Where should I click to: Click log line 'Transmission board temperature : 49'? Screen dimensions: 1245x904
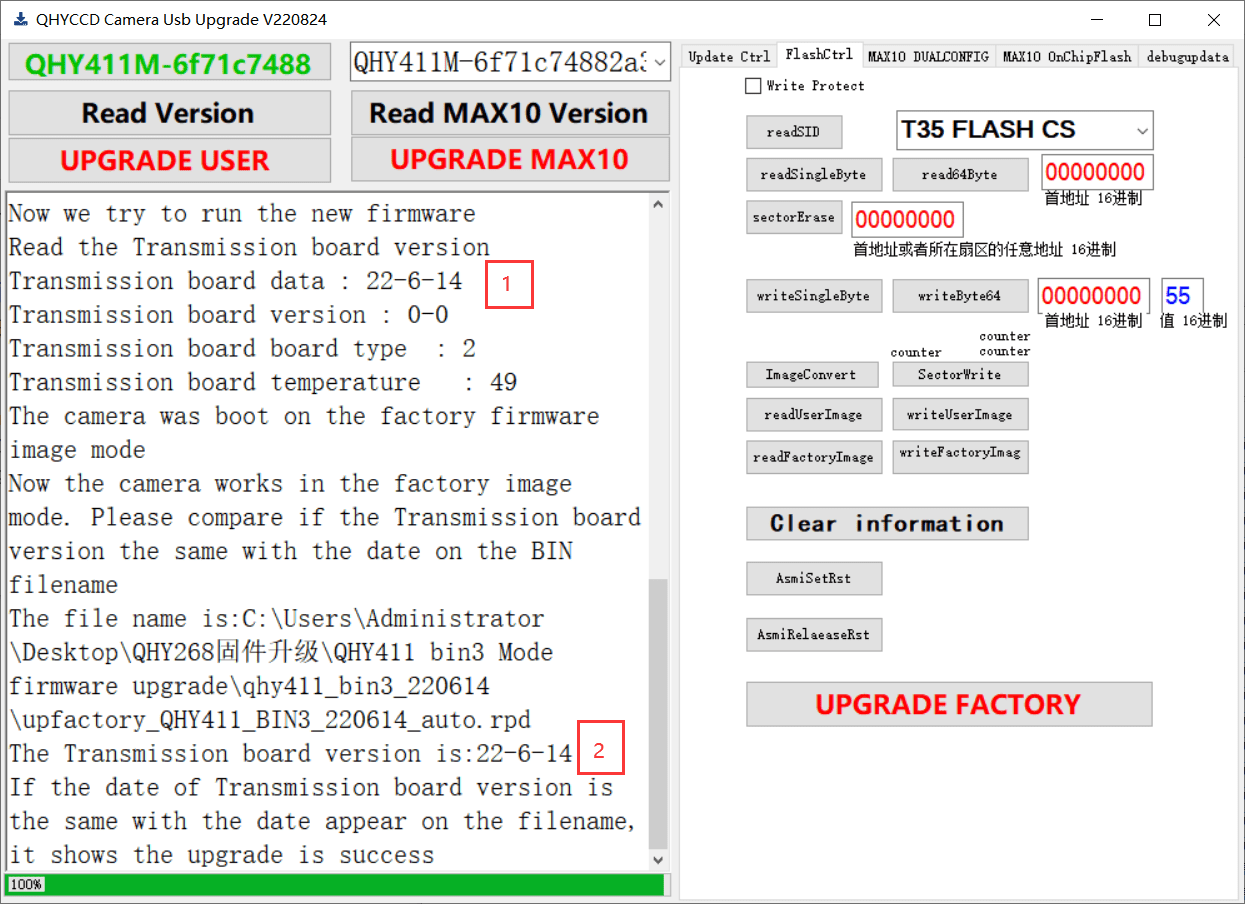coord(263,382)
